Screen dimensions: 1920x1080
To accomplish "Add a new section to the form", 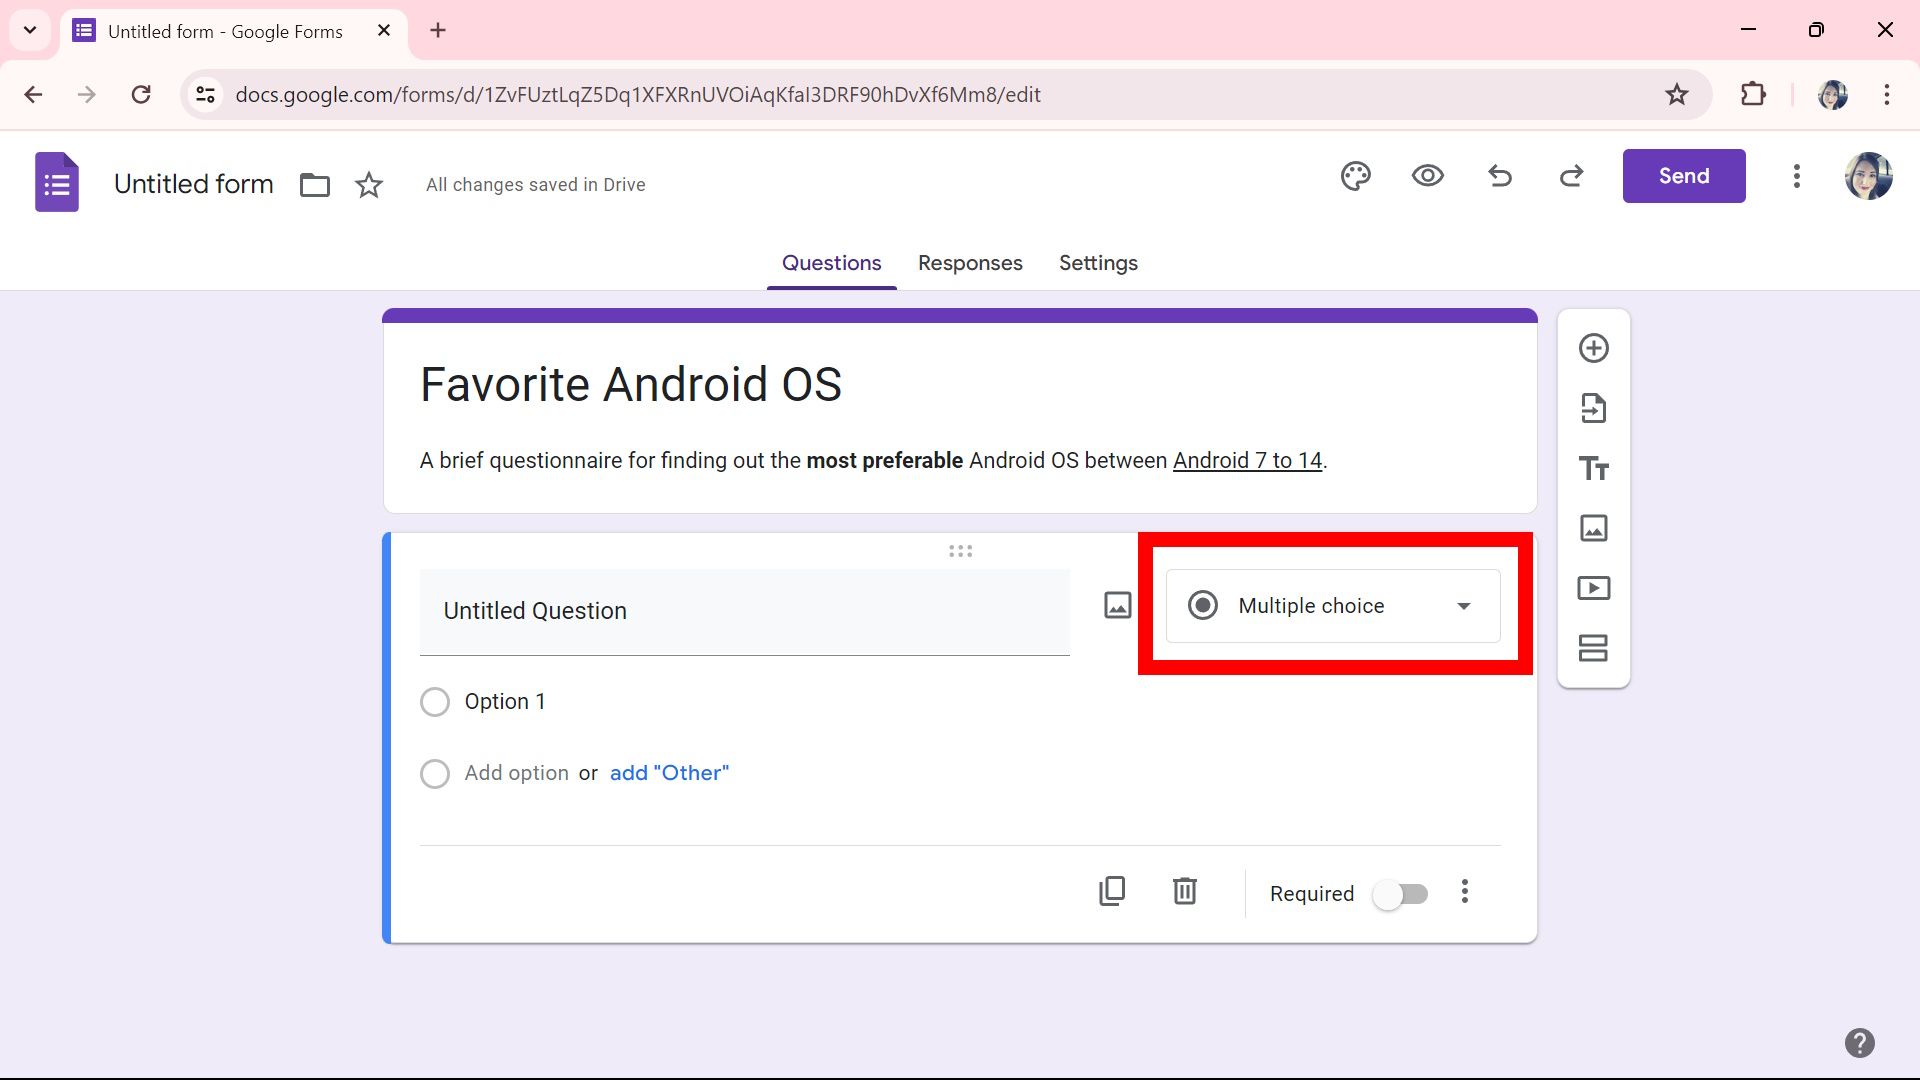I will (1593, 648).
